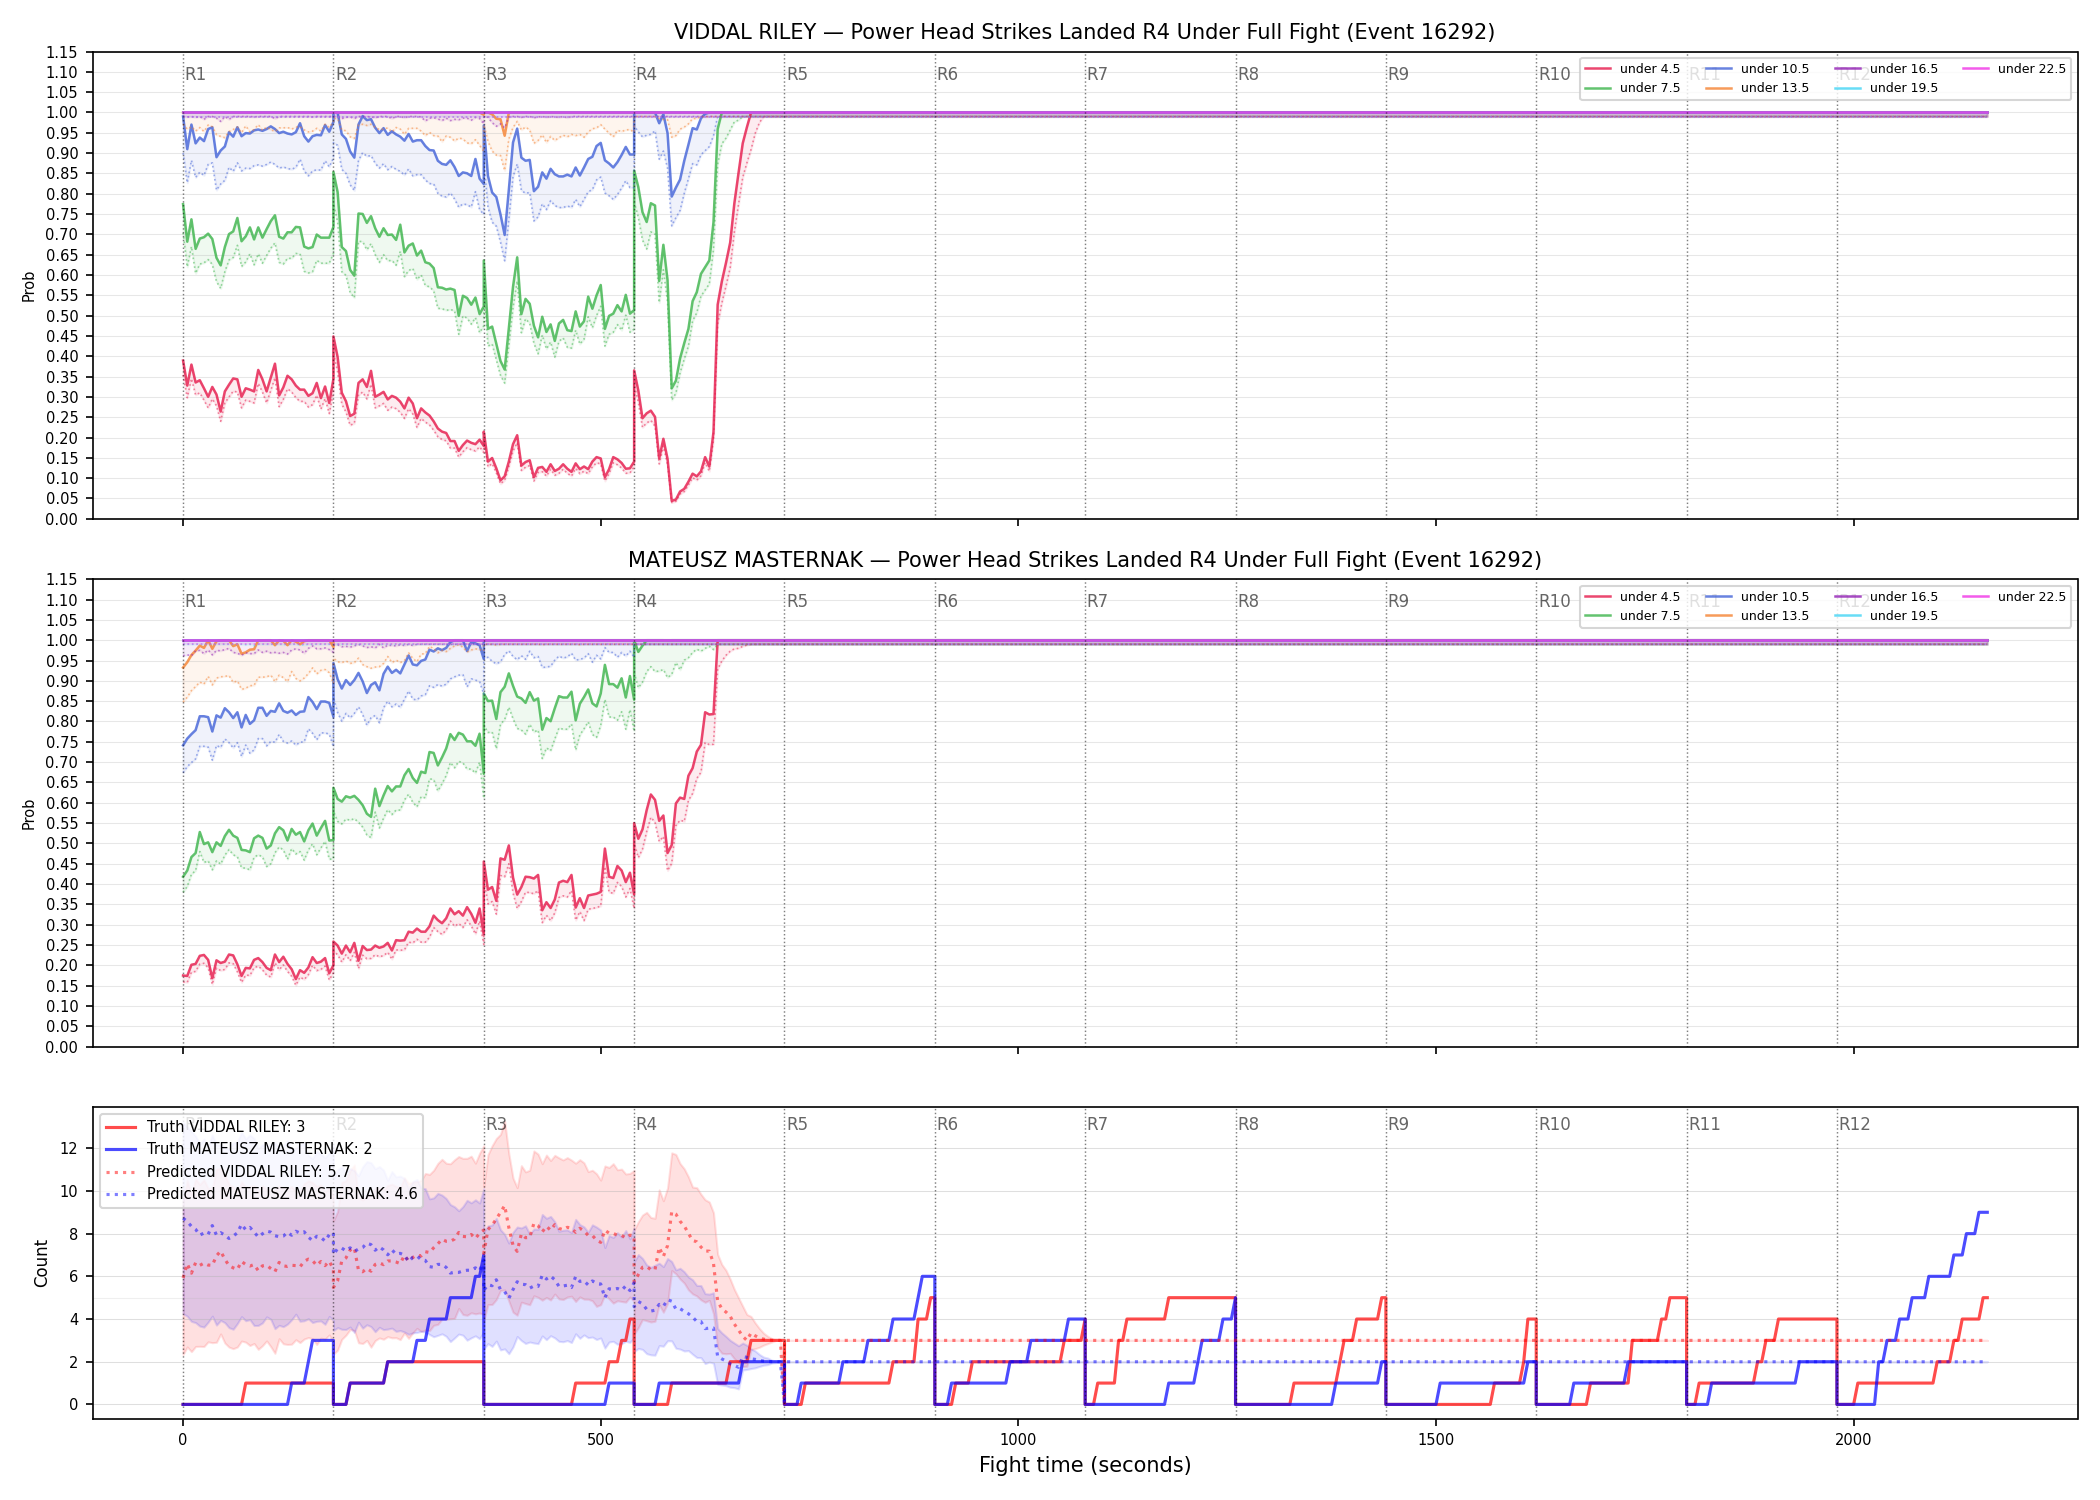Click the R6 round marker in bottom chart
The image size is (2100, 1500).
pos(947,1124)
